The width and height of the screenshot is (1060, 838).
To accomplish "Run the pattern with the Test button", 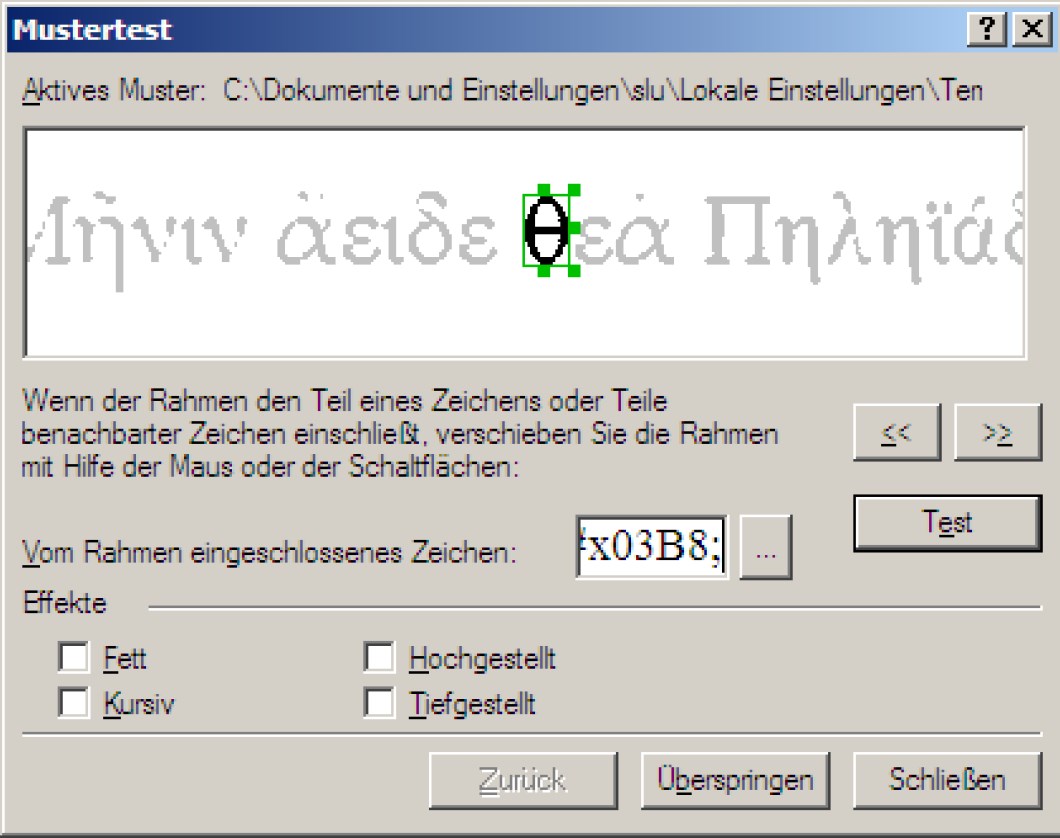I will (948, 523).
